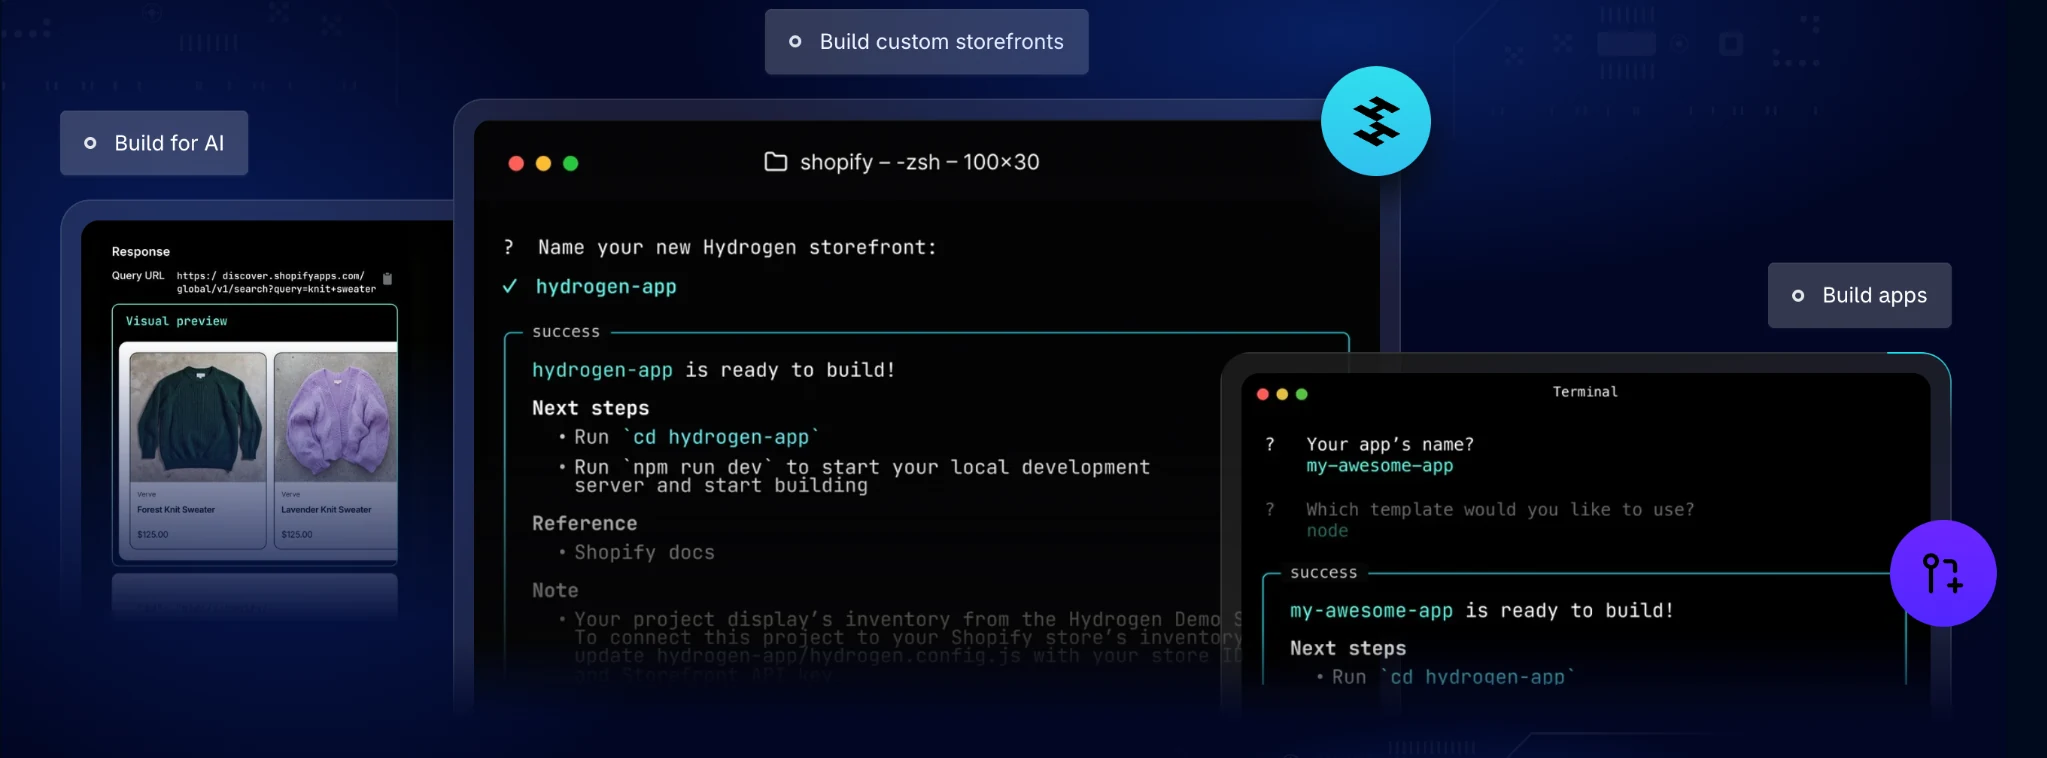Click 'Name your new Hydrogen storefront:' prompt
The image size is (2047, 758).
point(737,248)
